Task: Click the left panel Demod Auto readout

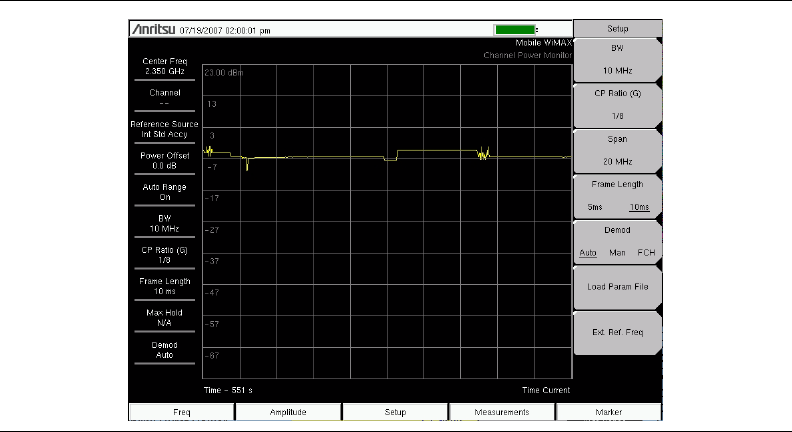Action: click(x=165, y=350)
